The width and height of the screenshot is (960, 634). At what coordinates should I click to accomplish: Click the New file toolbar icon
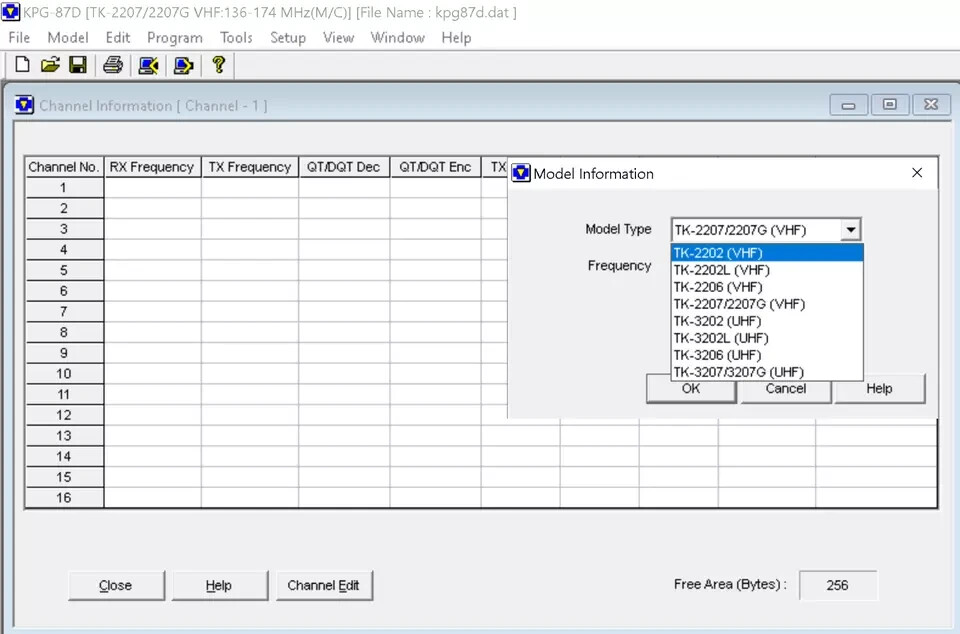22,65
